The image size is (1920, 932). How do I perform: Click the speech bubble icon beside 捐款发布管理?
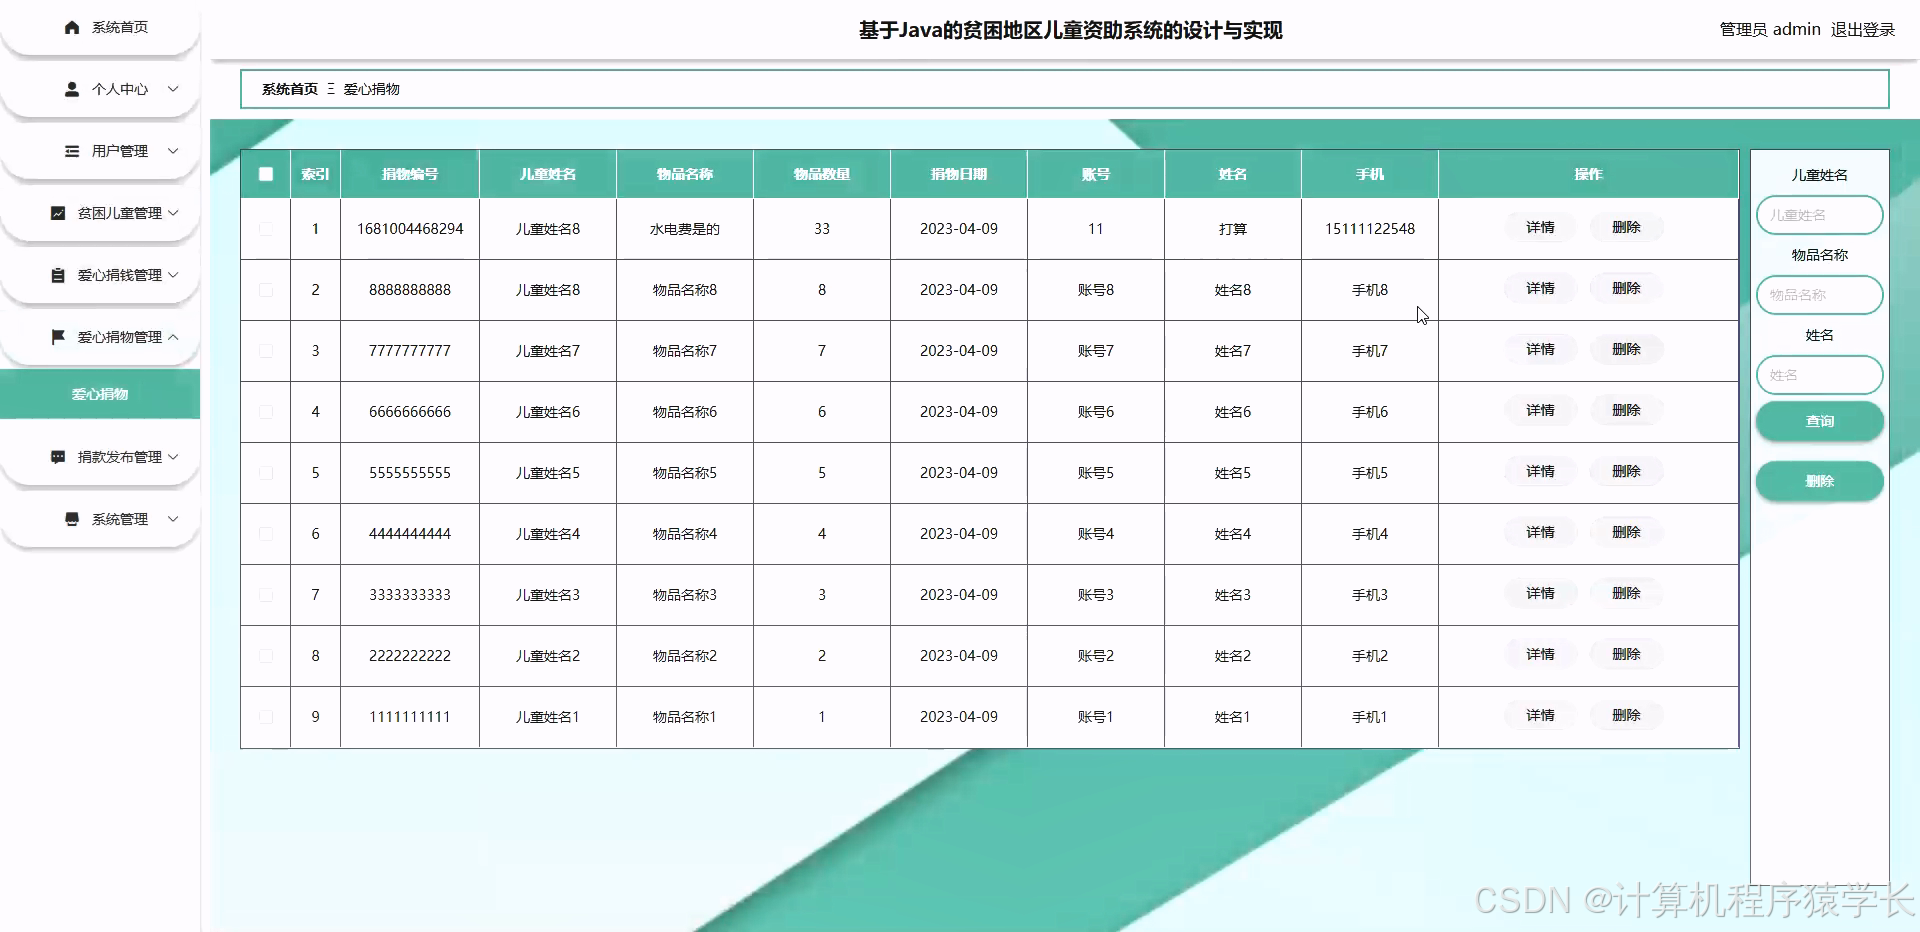(57, 456)
